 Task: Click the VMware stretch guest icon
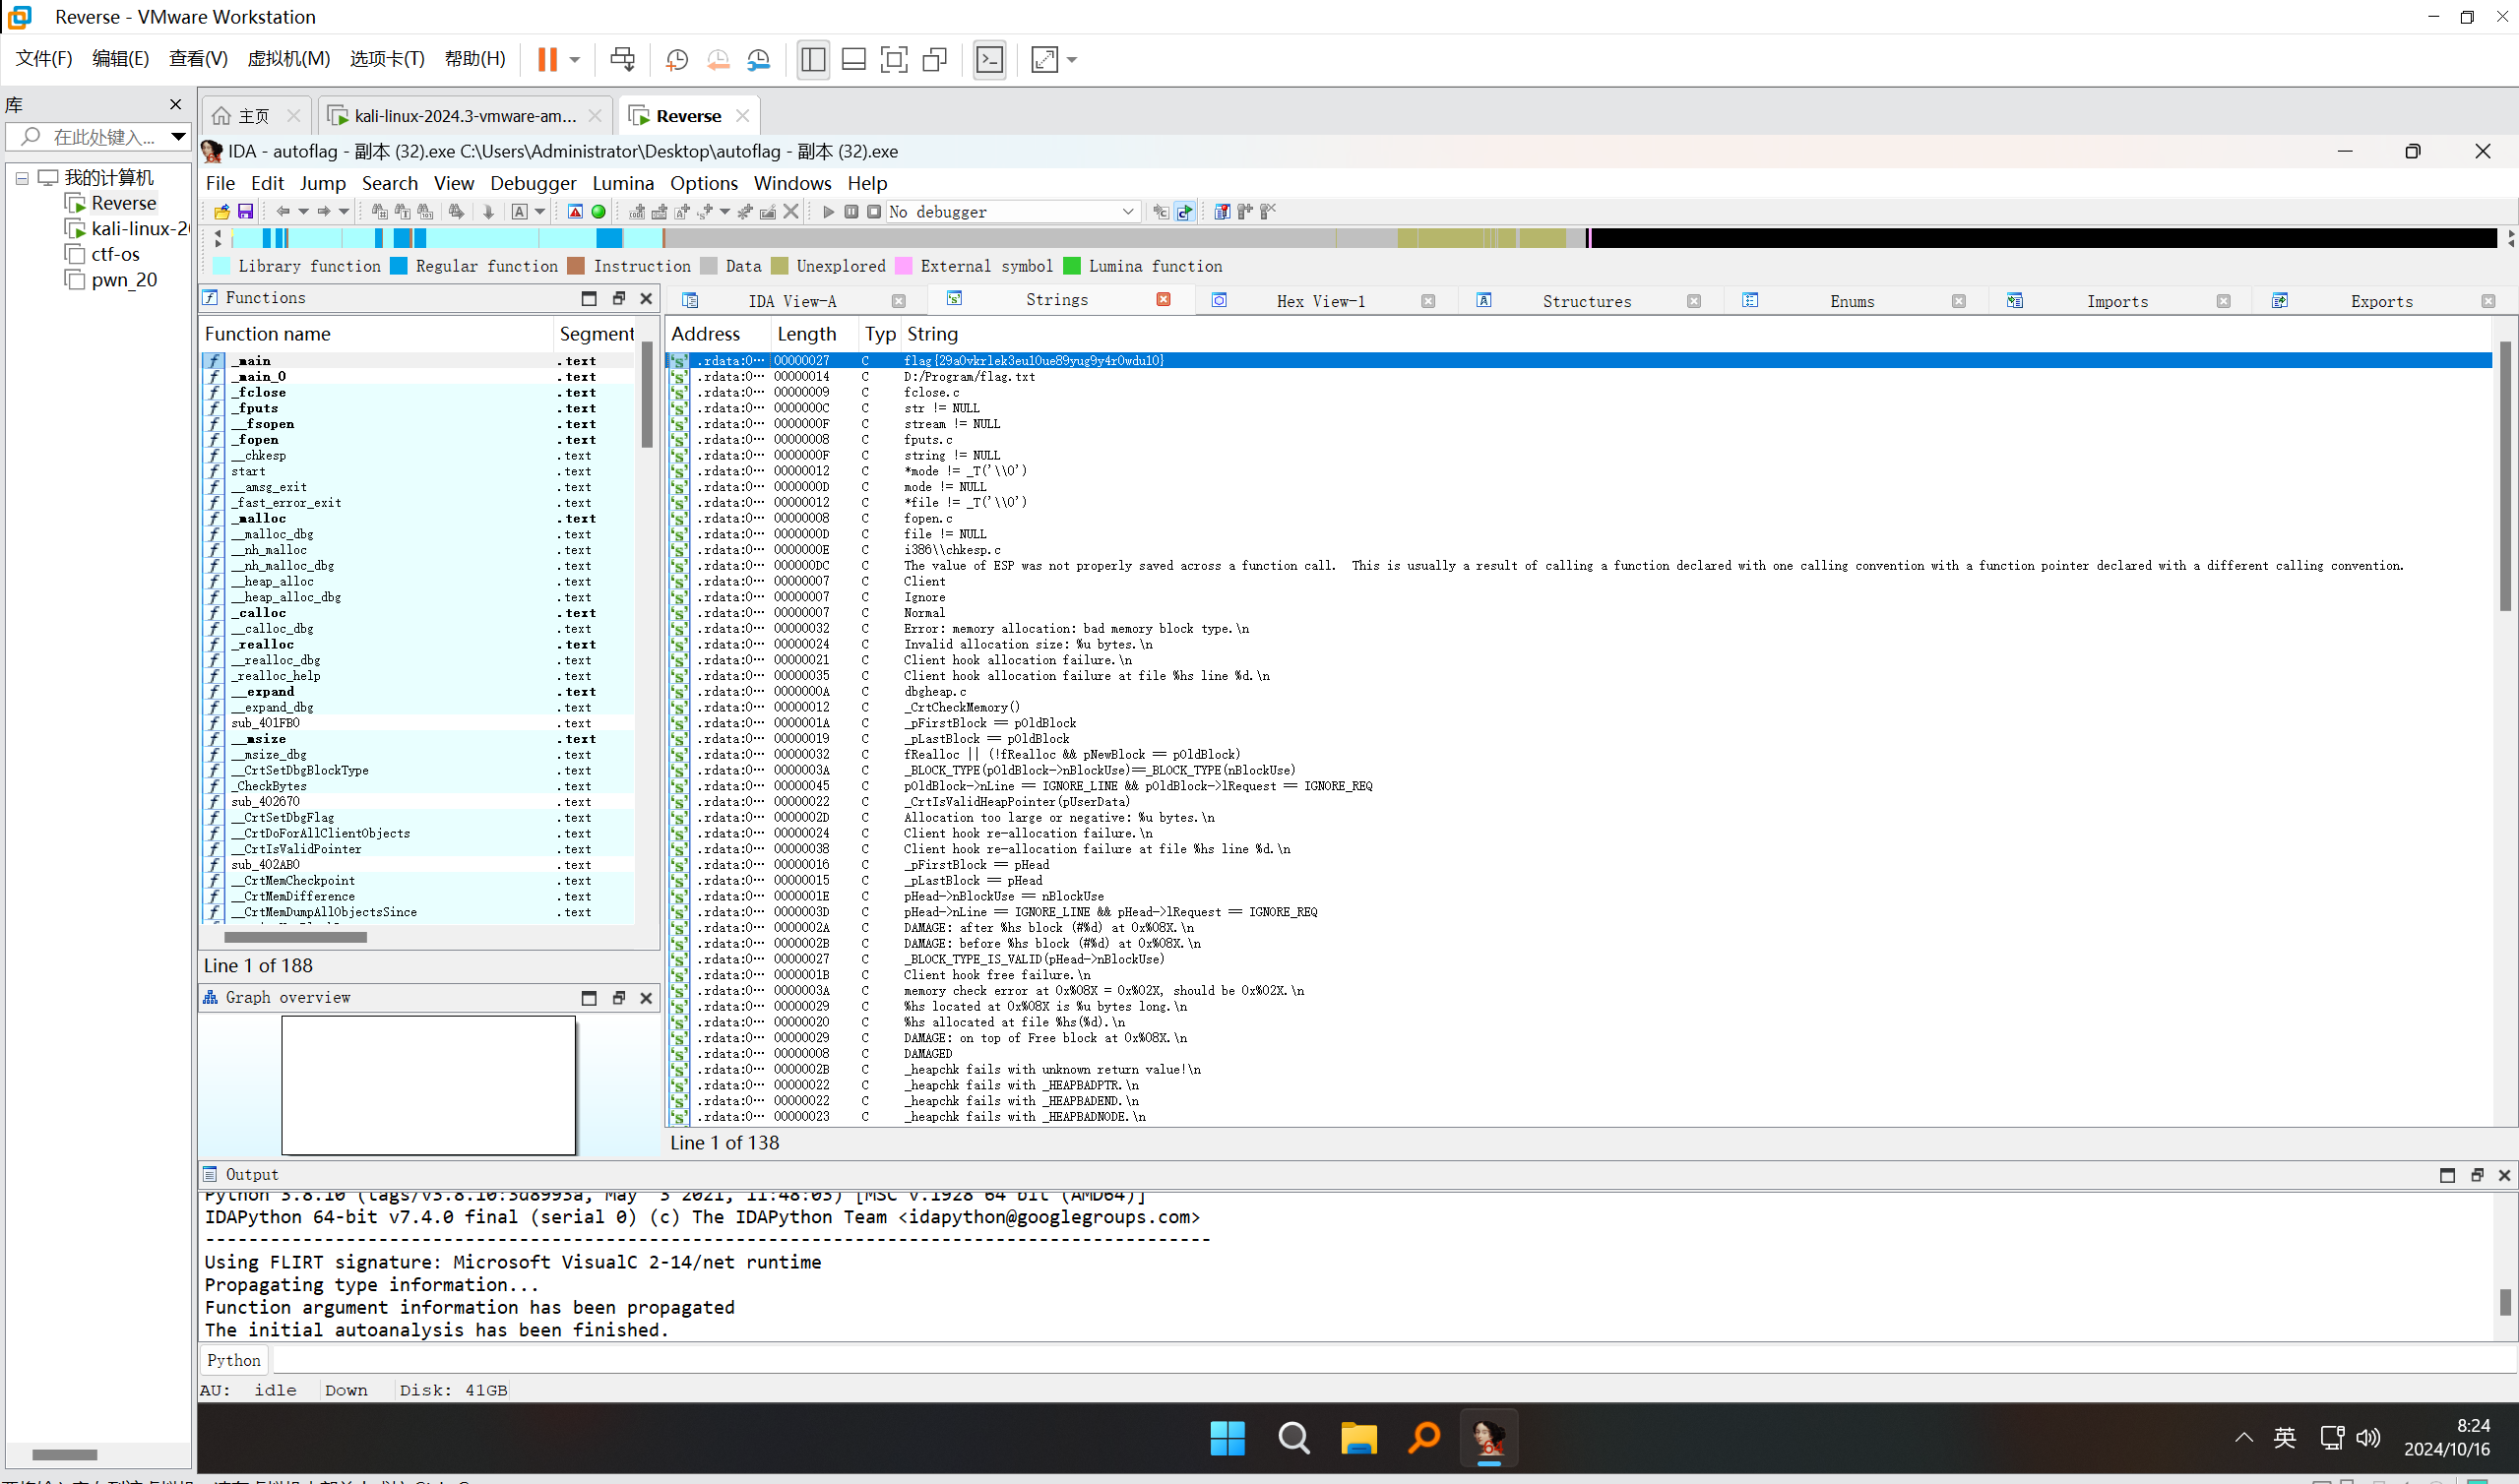pos(1044,59)
